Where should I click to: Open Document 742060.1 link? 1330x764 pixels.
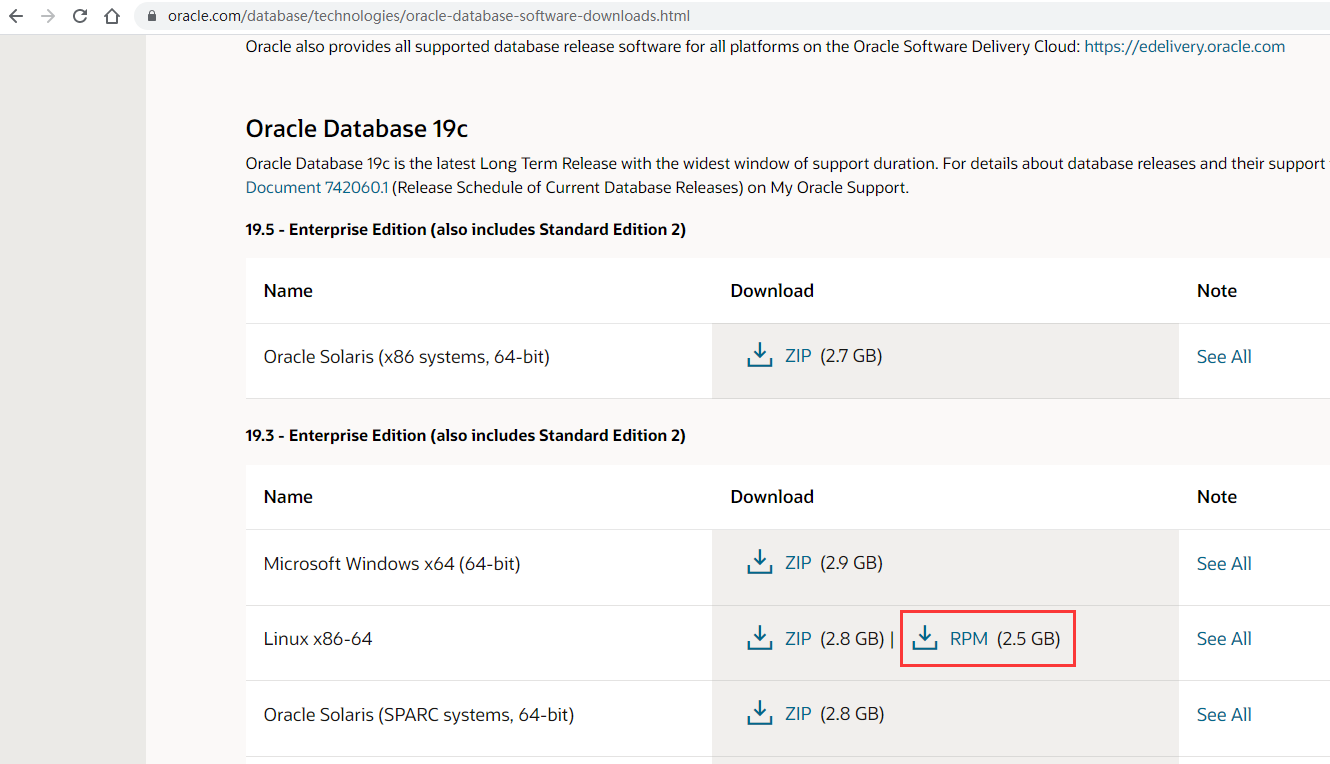point(316,187)
